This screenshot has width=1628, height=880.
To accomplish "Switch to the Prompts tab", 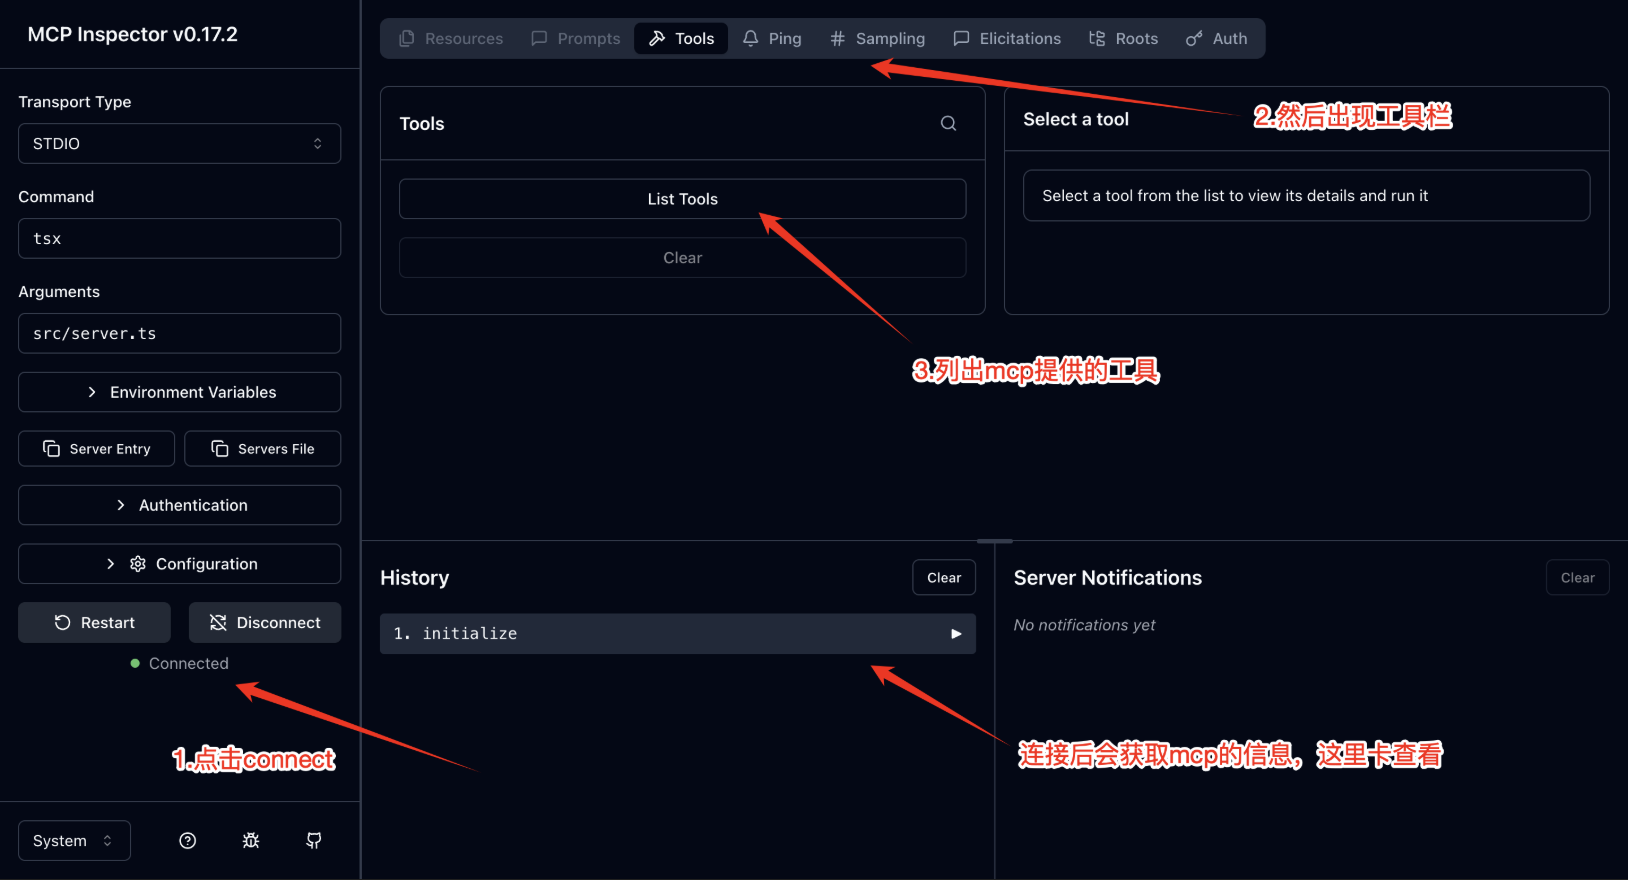I will point(576,39).
